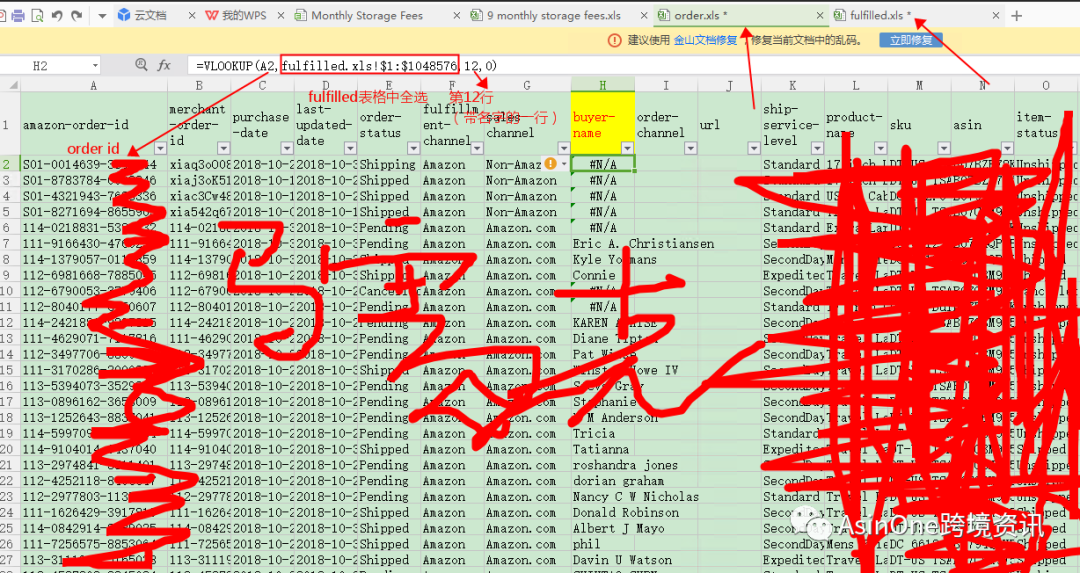Screen dimensions: 1080x573
Task: Open filter dropdown for sku column
Action: 944,148
